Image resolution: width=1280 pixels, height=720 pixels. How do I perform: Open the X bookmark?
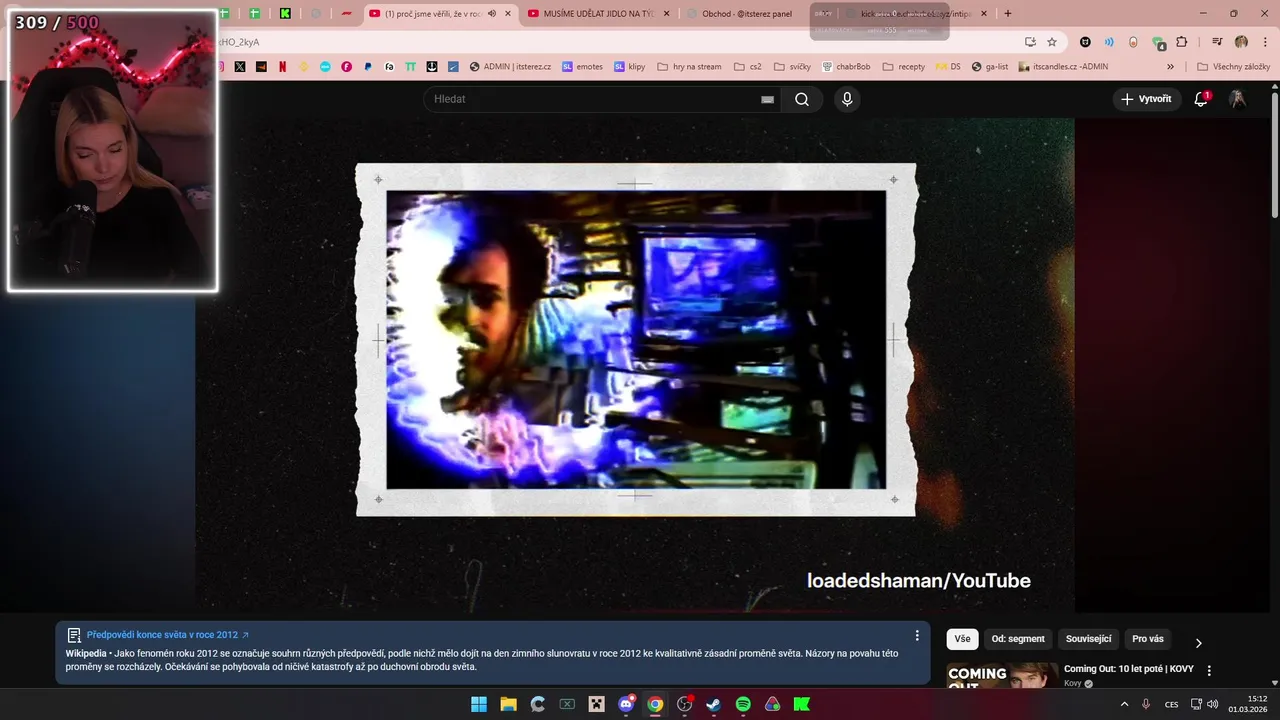pos(240,67)
